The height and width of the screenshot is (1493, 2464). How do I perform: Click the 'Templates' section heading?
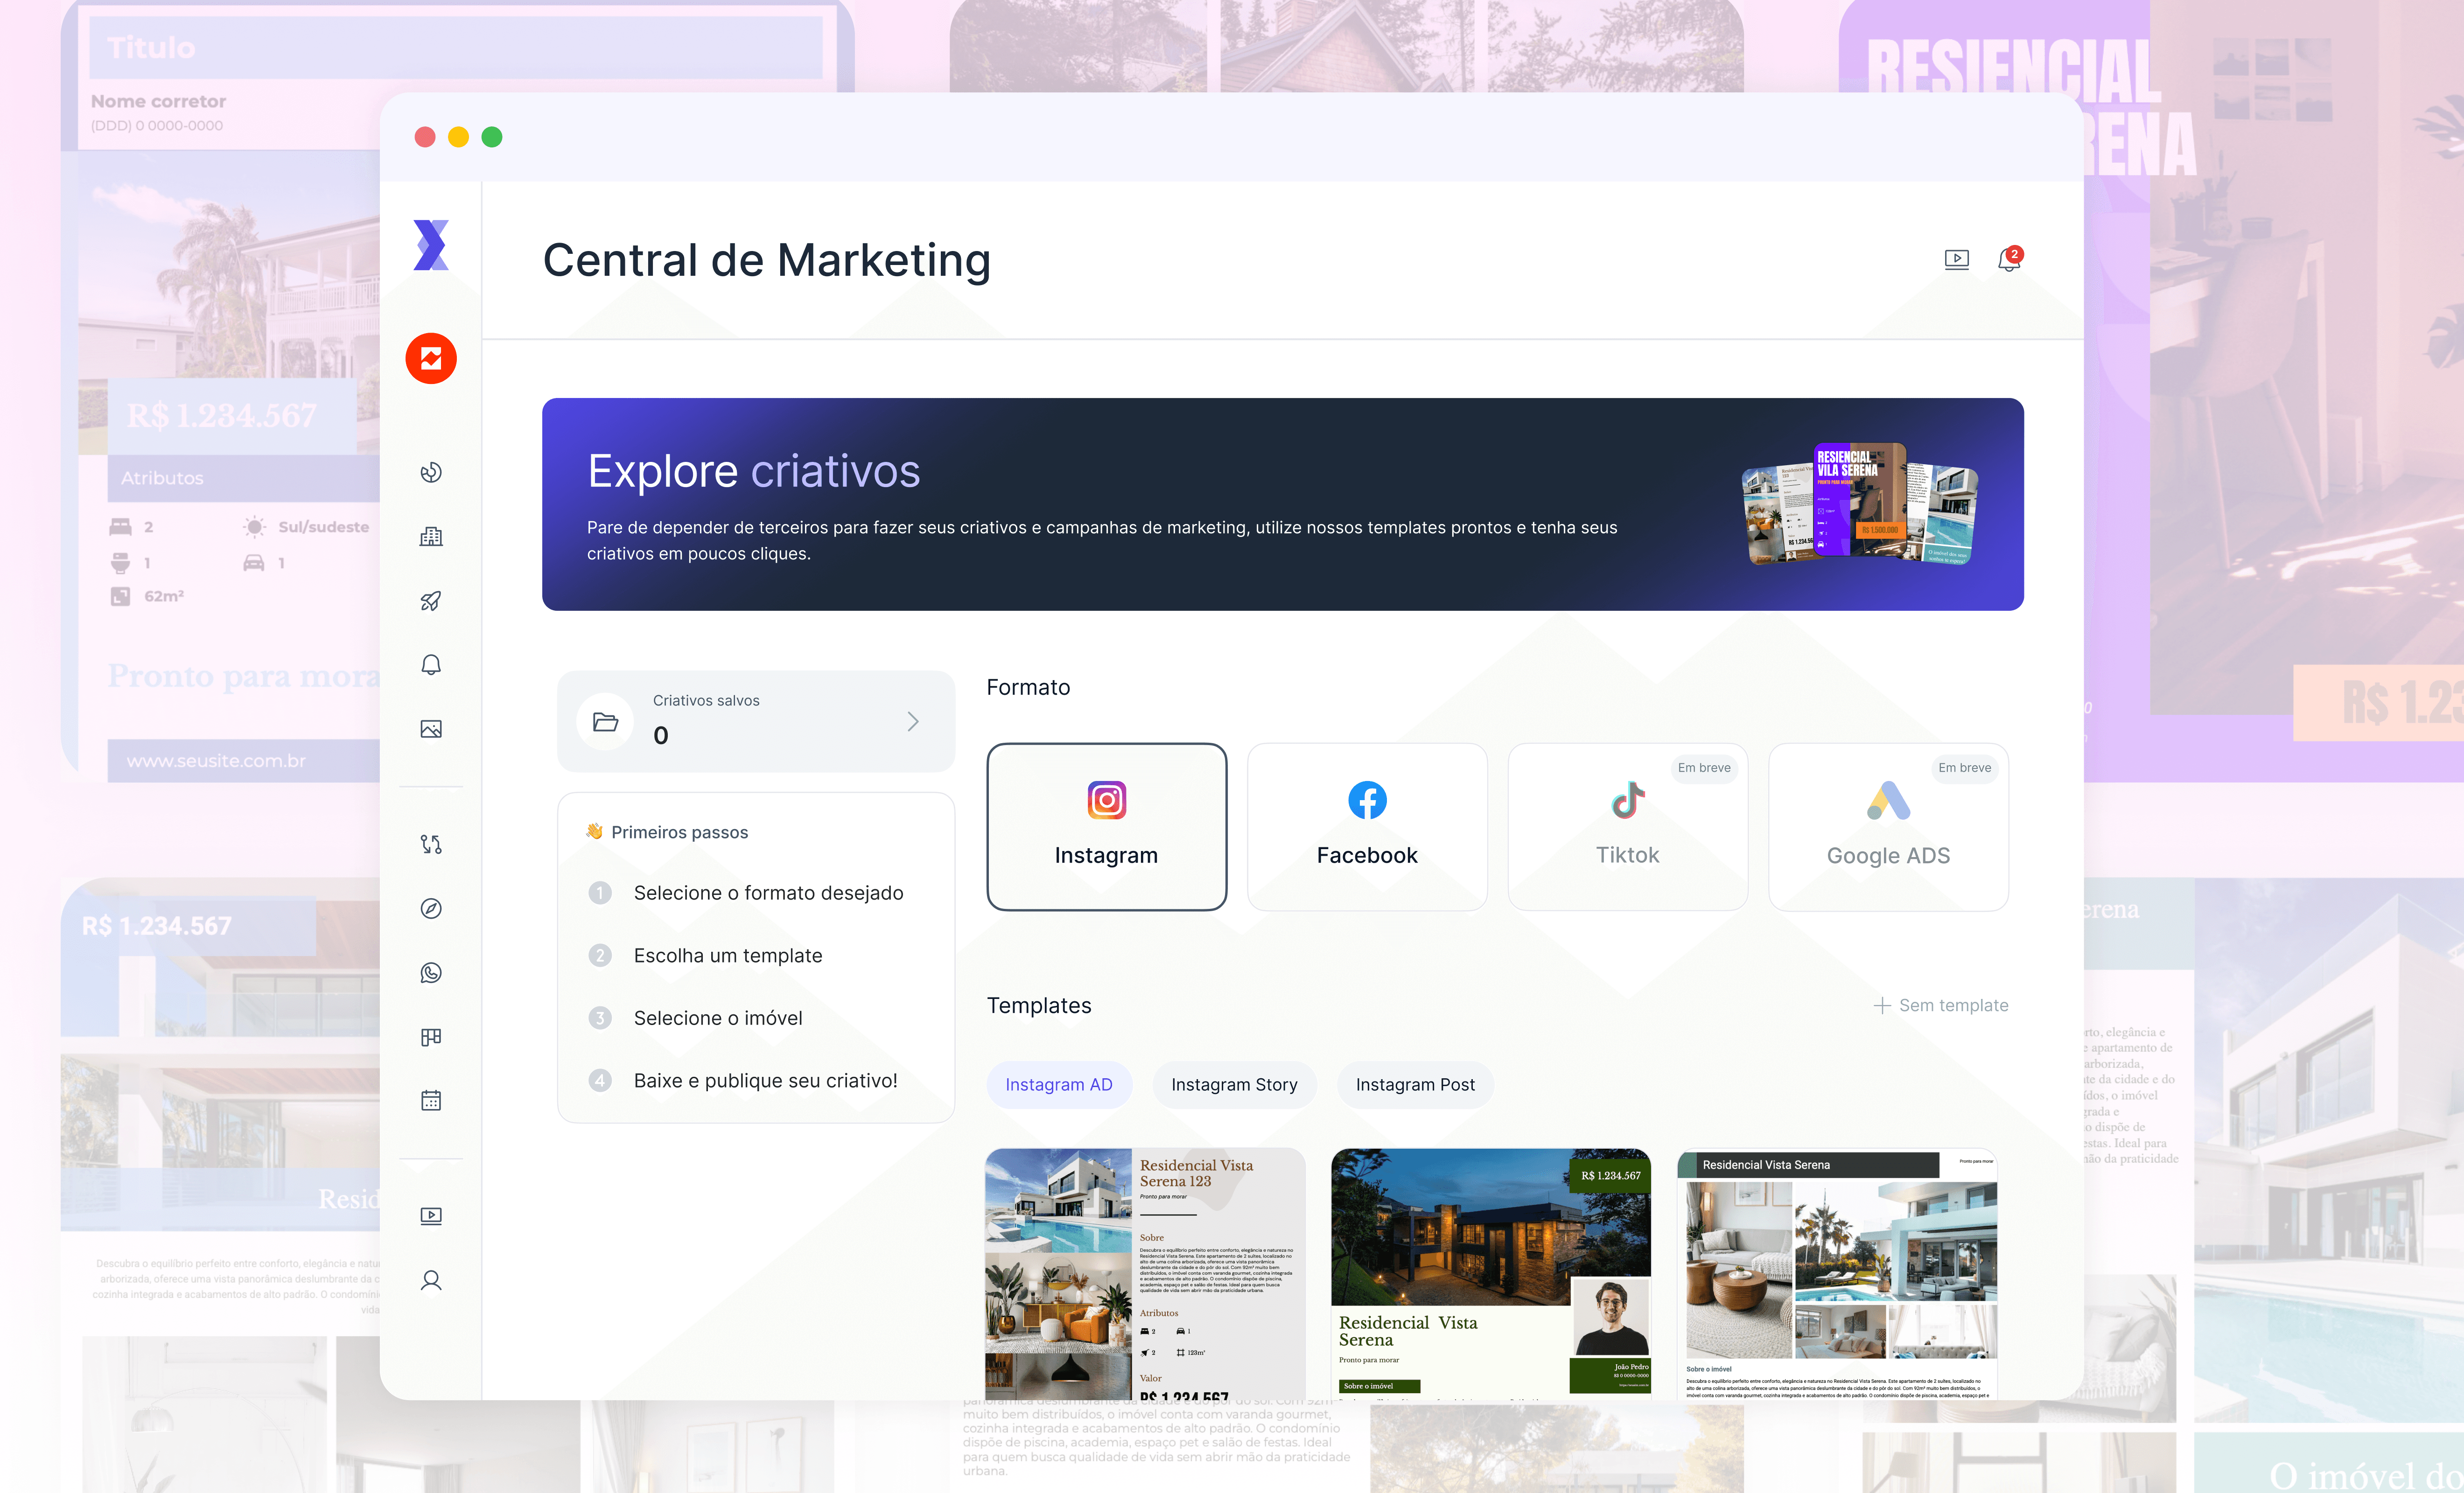(1039, 1005)
